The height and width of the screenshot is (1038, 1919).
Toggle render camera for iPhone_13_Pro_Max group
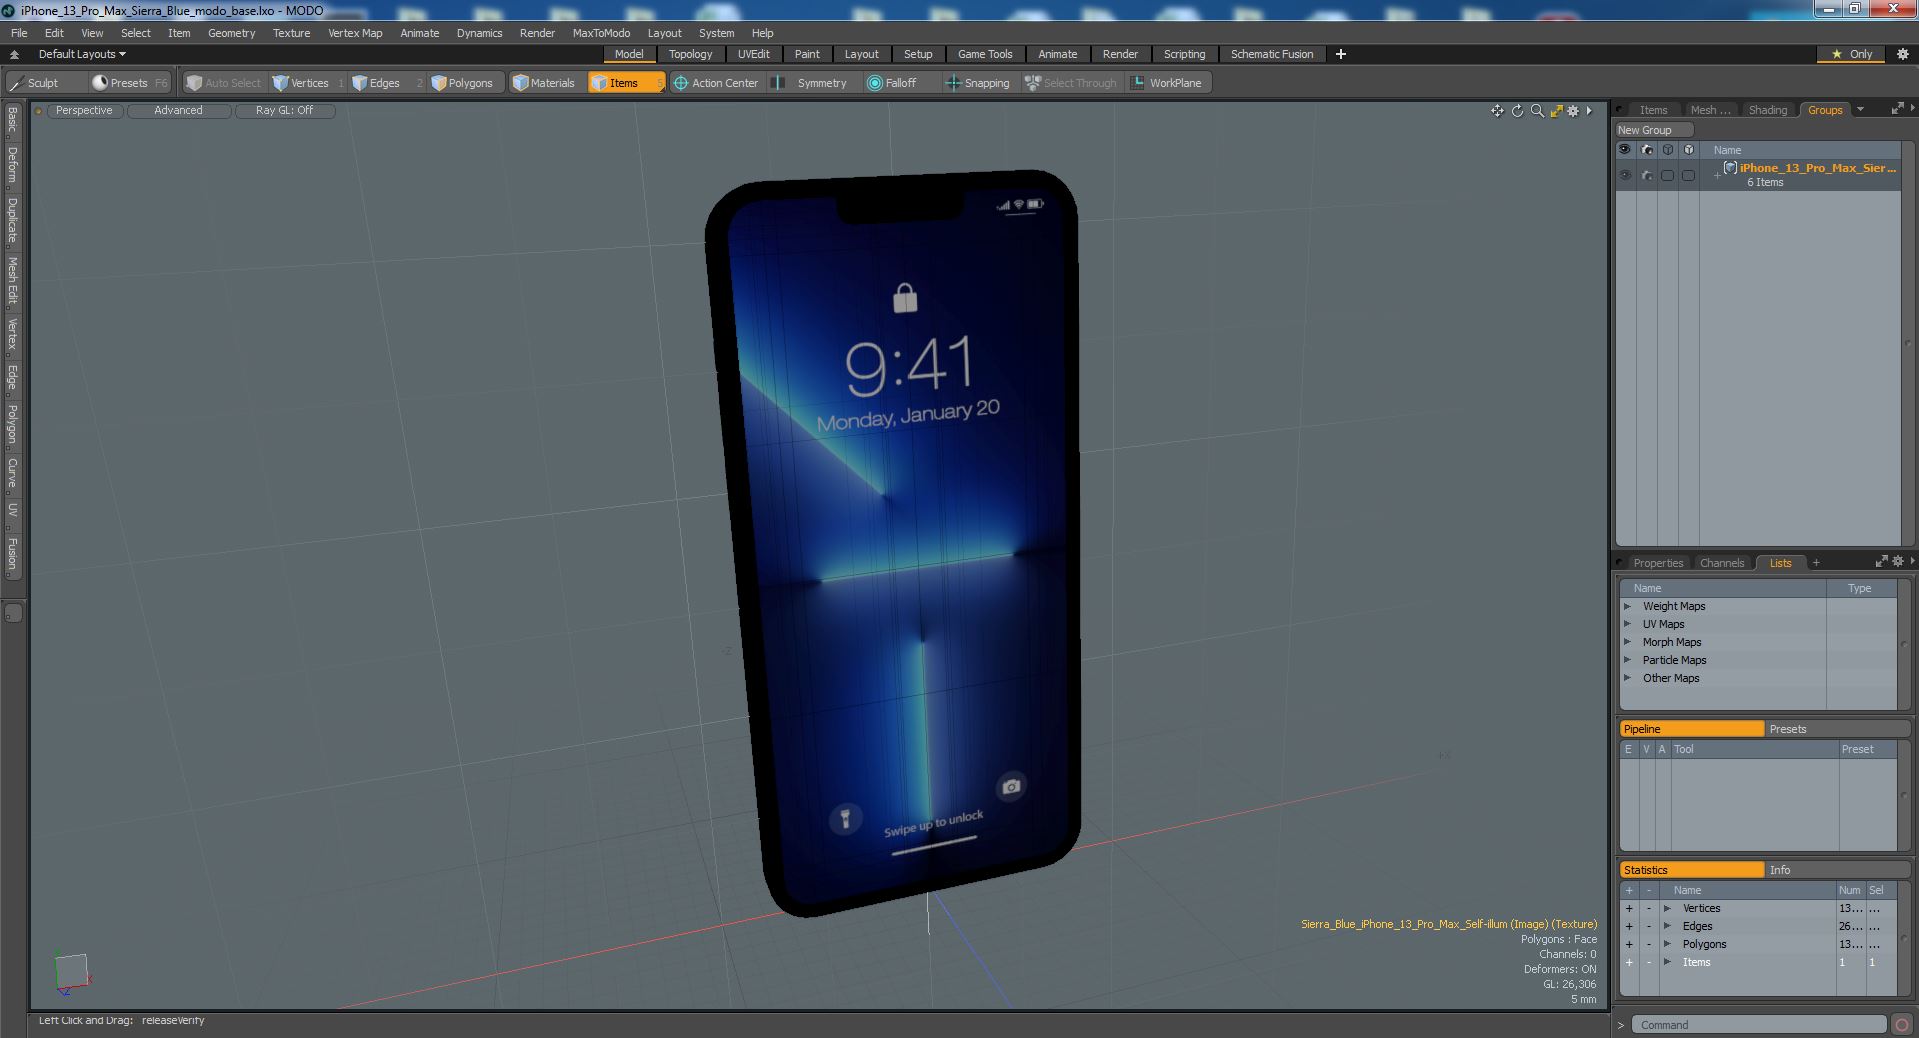coord(1647,175)
